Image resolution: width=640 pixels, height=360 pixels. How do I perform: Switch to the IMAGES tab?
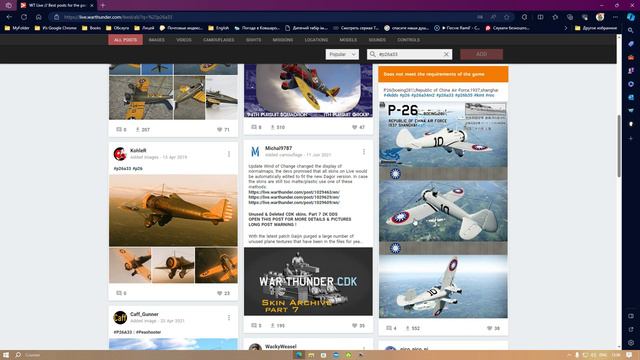click(x=157, y=40)
